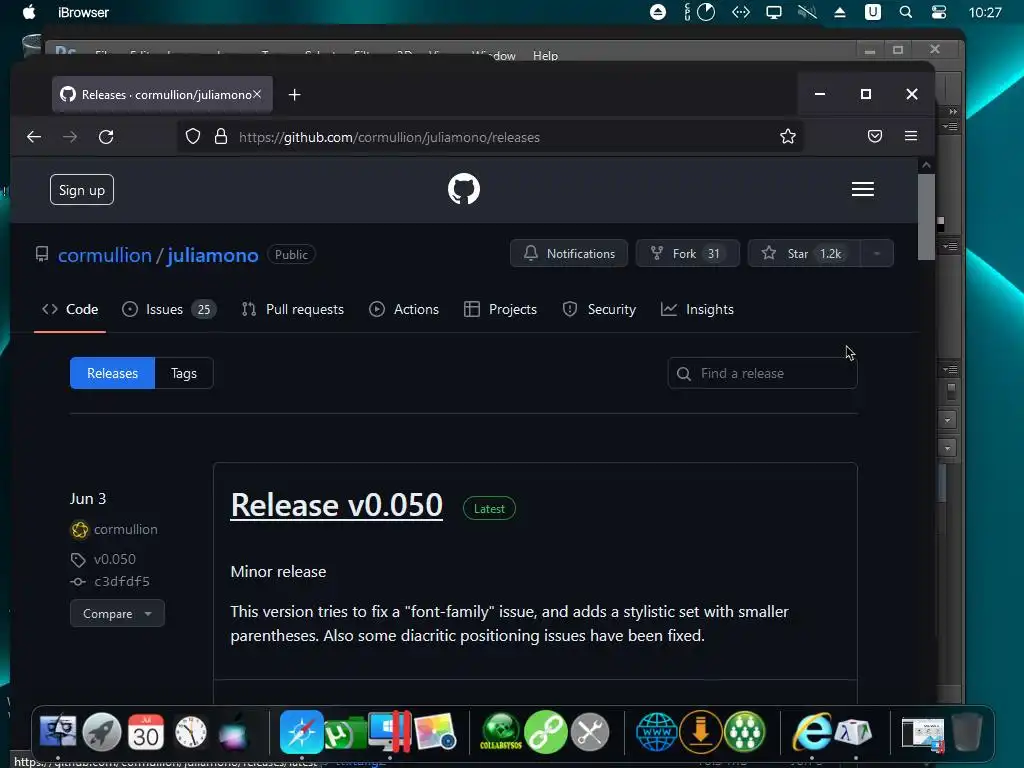Open the iBrowser menu in the menu bar
This screenshot has width=1024, height=768.
point(84,12)
